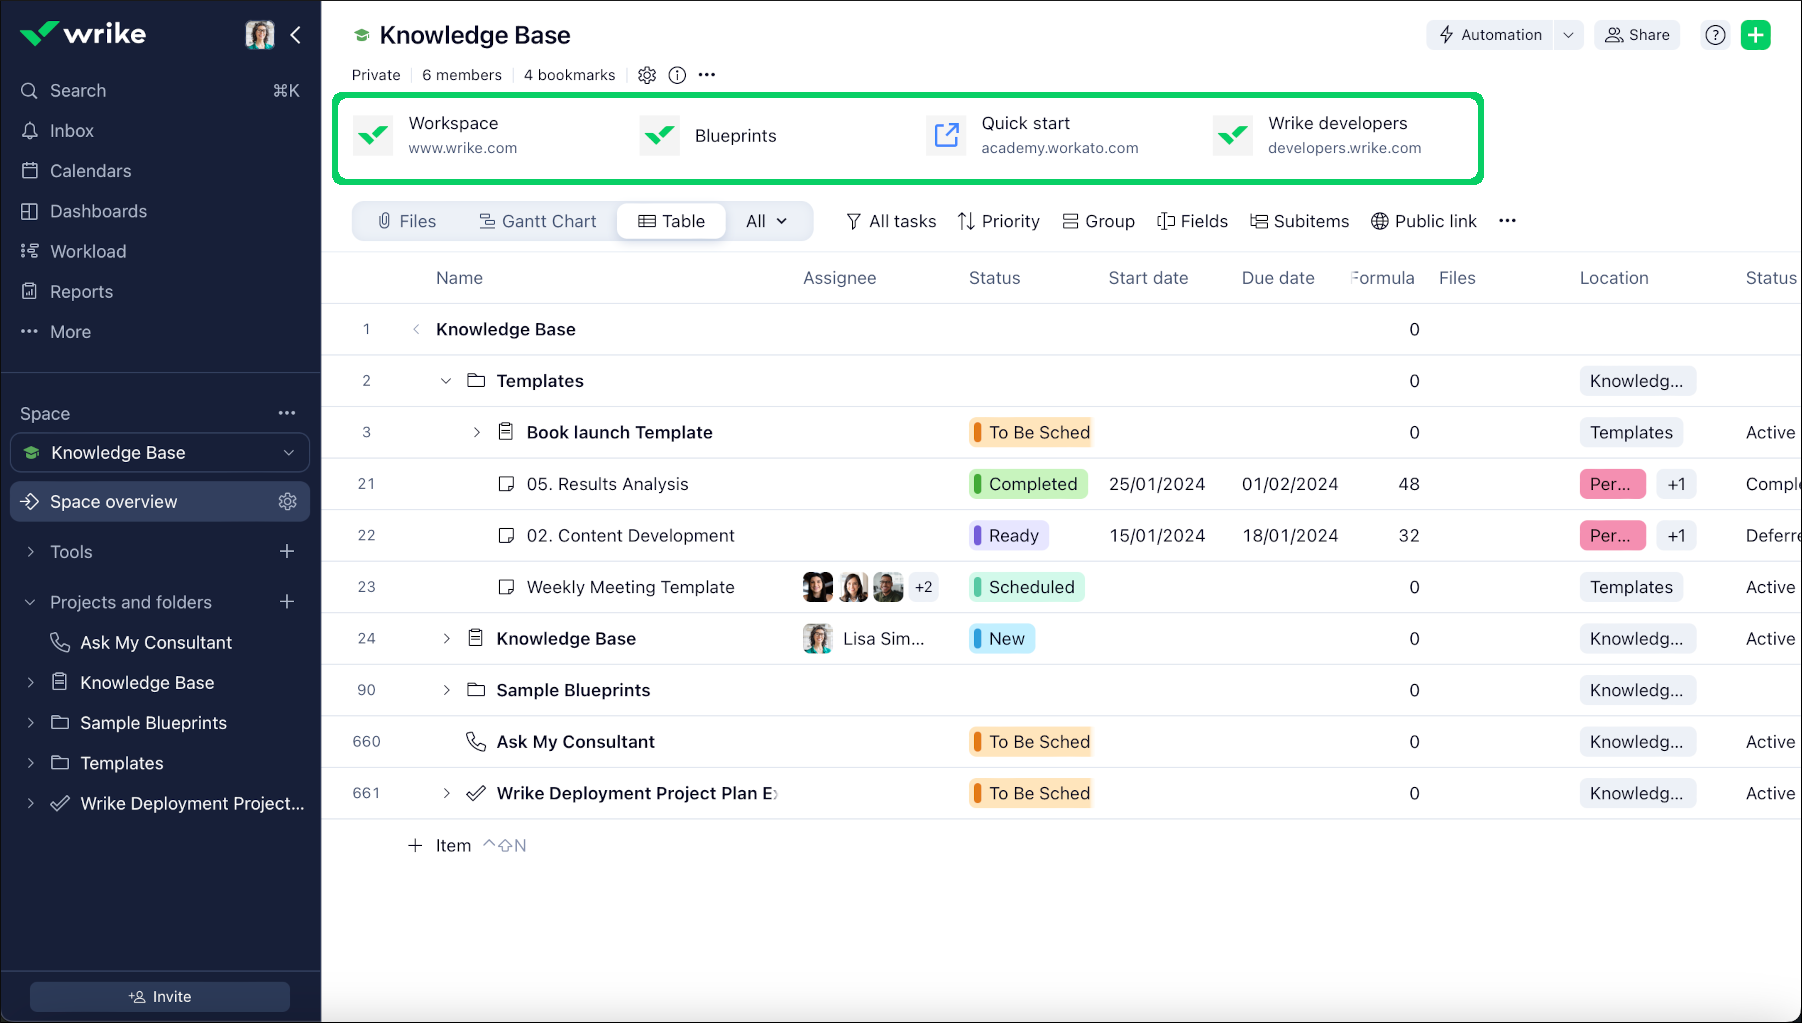
Task: Open the Quick start bookmark icon
Action: coord(946,135)
